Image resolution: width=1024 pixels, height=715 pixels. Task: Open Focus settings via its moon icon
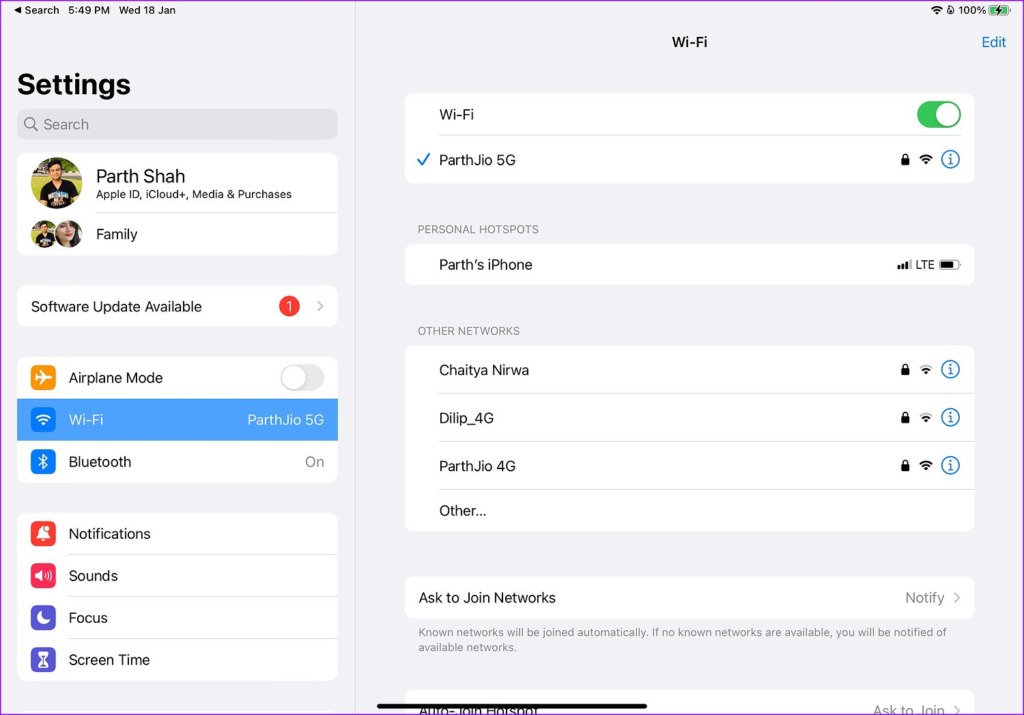[42, 617]
